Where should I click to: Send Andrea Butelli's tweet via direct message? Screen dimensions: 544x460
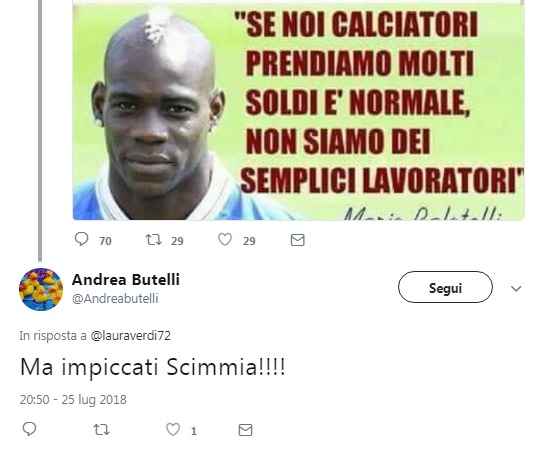pyautogui.click(x=245, y=430)
